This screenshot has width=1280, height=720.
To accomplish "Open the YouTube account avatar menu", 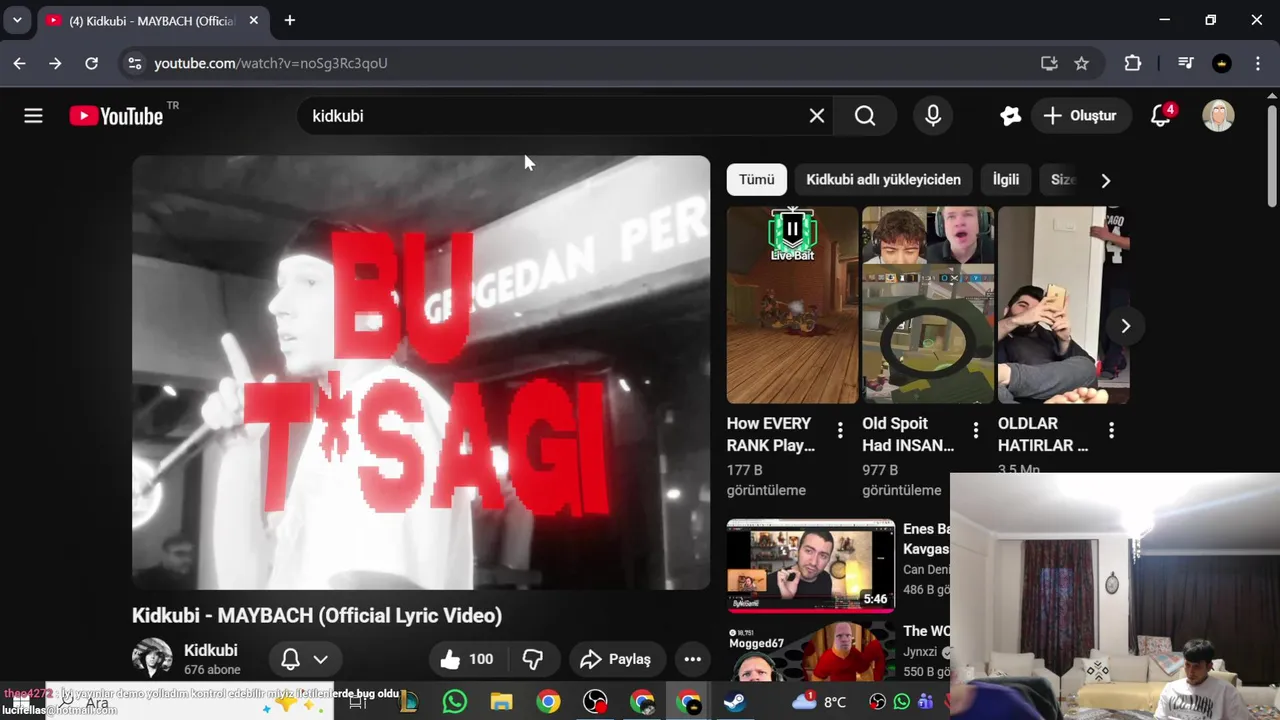I will pyautogui.click(x=1218, y=116).
